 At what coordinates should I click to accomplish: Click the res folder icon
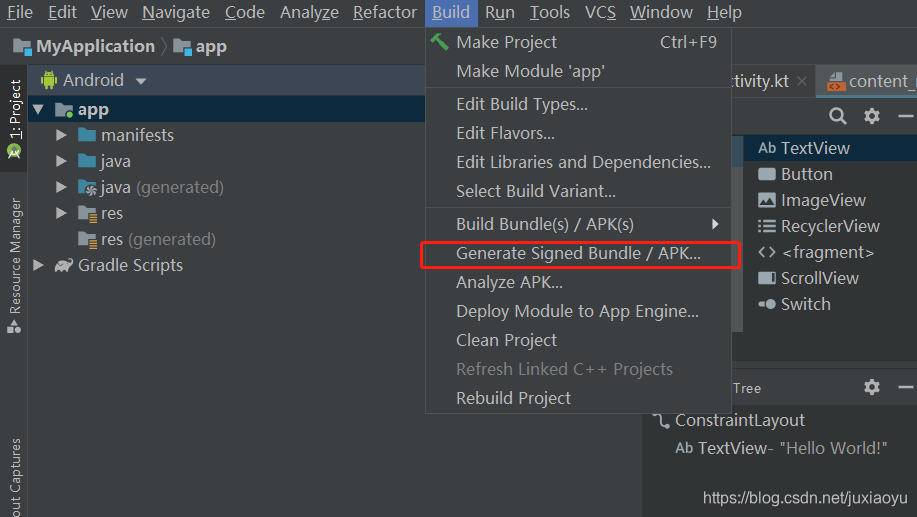point(87,213)
